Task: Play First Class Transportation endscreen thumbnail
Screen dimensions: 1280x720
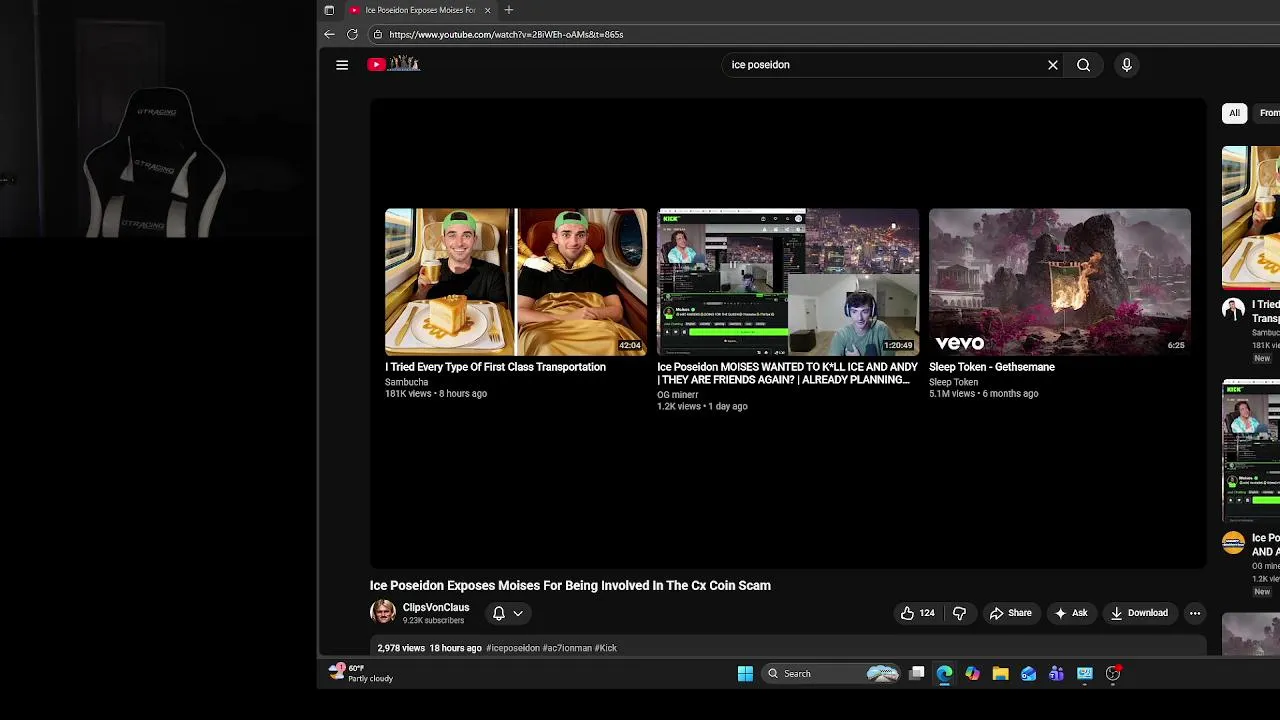Action: pyautogui.click(x=516, y=281)
